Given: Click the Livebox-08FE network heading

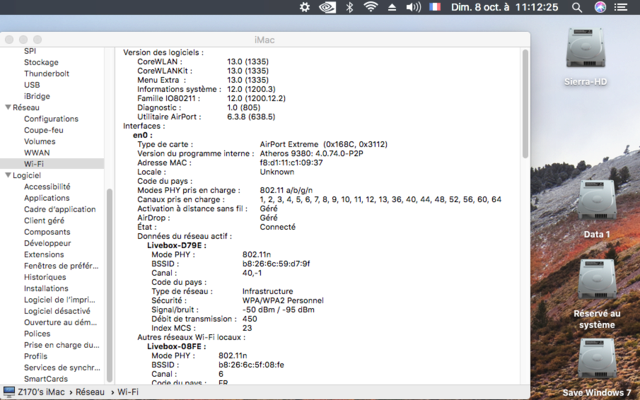Looking at the screenshot, I should click(176, 347).
